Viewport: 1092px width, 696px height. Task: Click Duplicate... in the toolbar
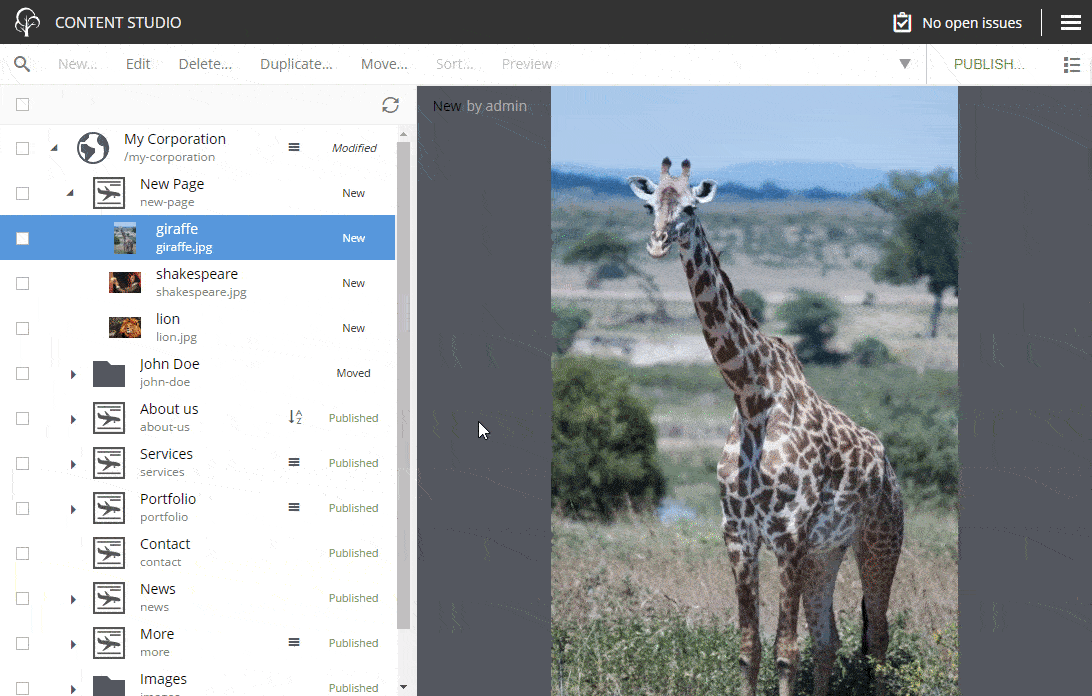click(x=296, y=64)
